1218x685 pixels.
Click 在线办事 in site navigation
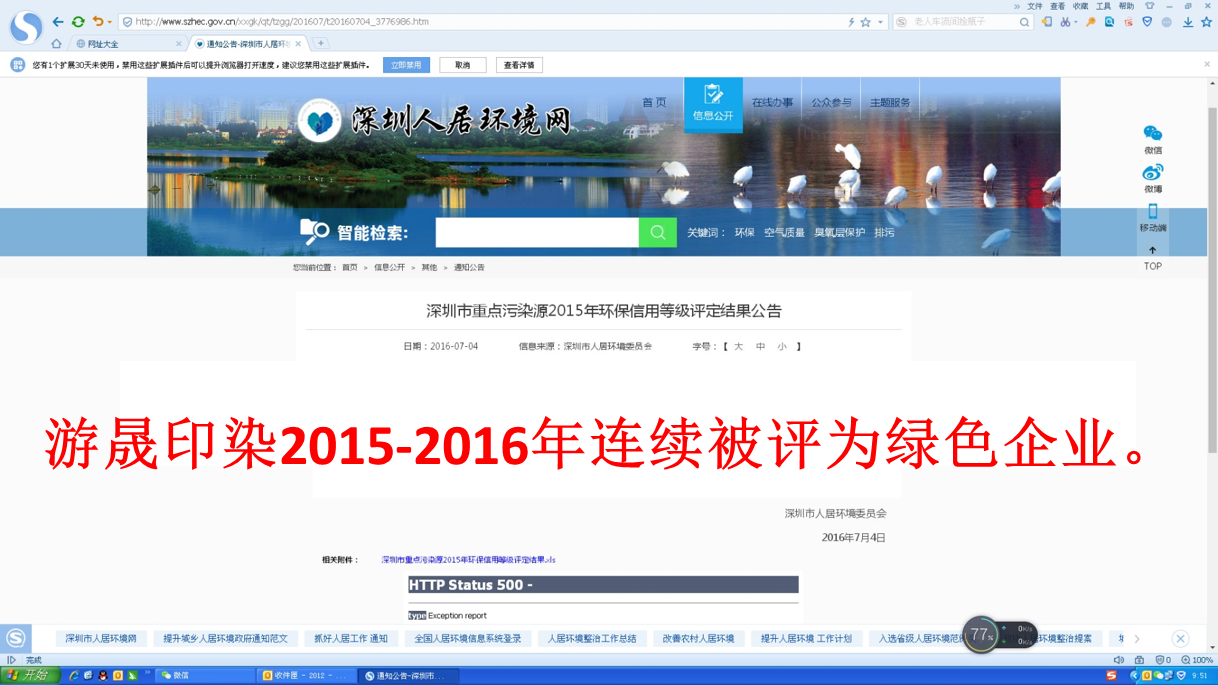[772, 103]
